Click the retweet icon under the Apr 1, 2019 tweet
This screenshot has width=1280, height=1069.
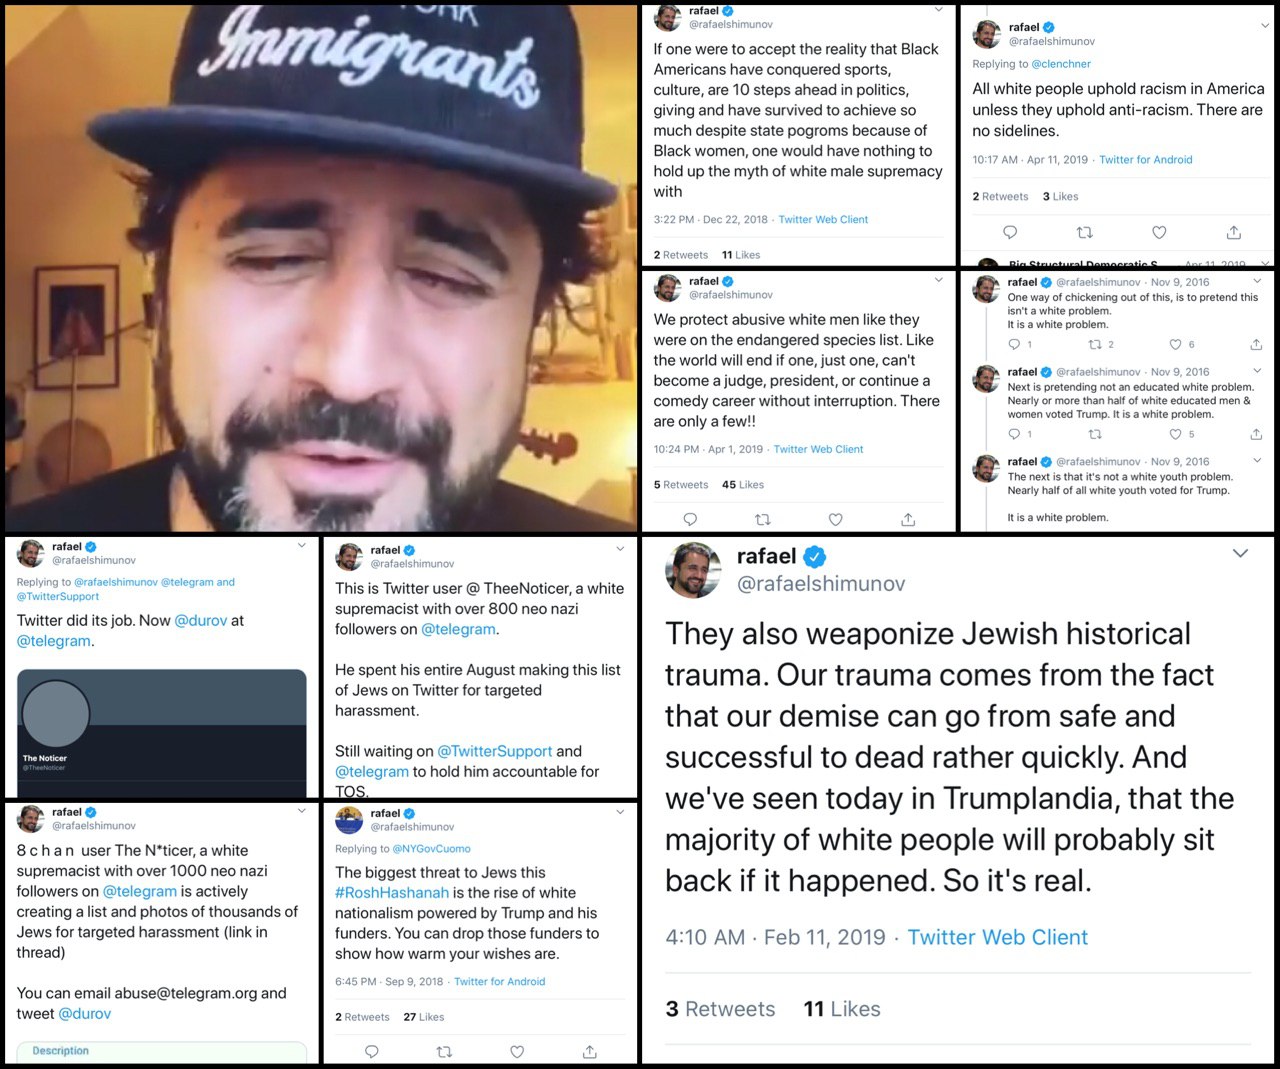pyautogui.click(x=763, y=519)
